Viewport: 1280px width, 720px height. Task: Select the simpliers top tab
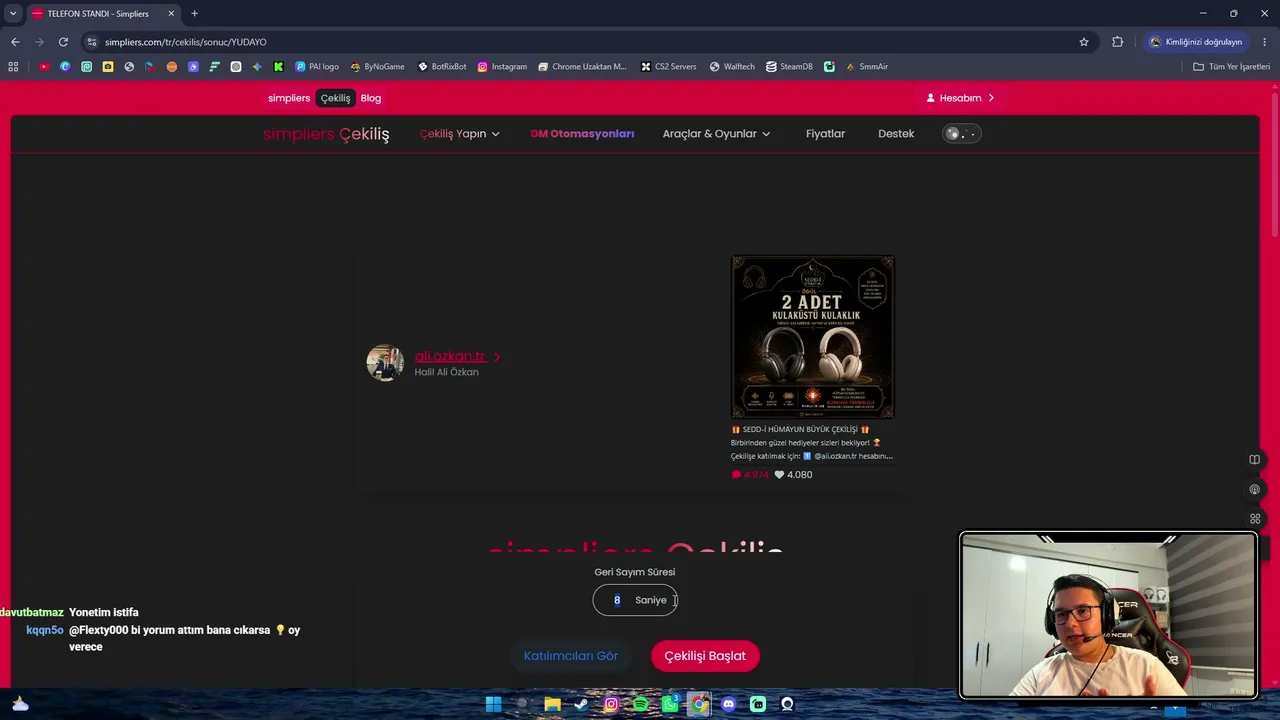pos(289,98)
